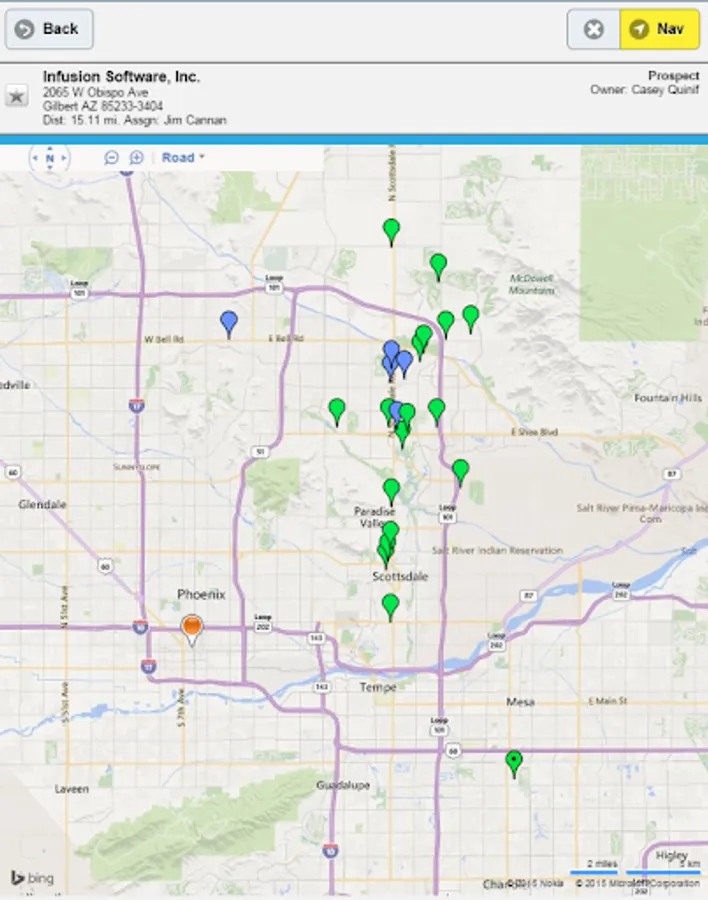The height and width of the screenshot is (900, 708).
Task: Pan the map left with the compass arrow
Action: (35, 157)
